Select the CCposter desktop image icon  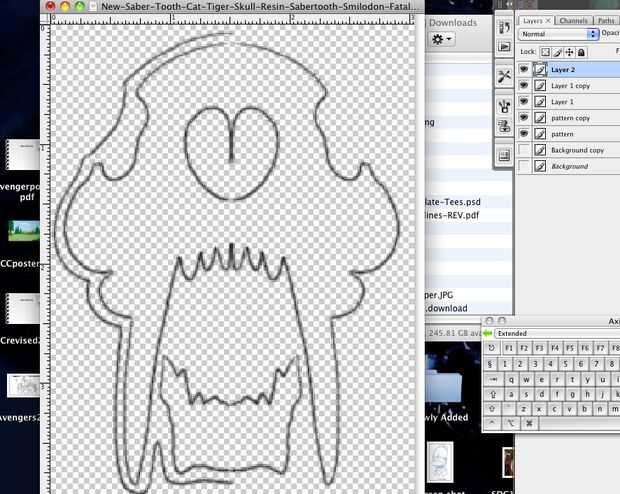coord(24,231)
